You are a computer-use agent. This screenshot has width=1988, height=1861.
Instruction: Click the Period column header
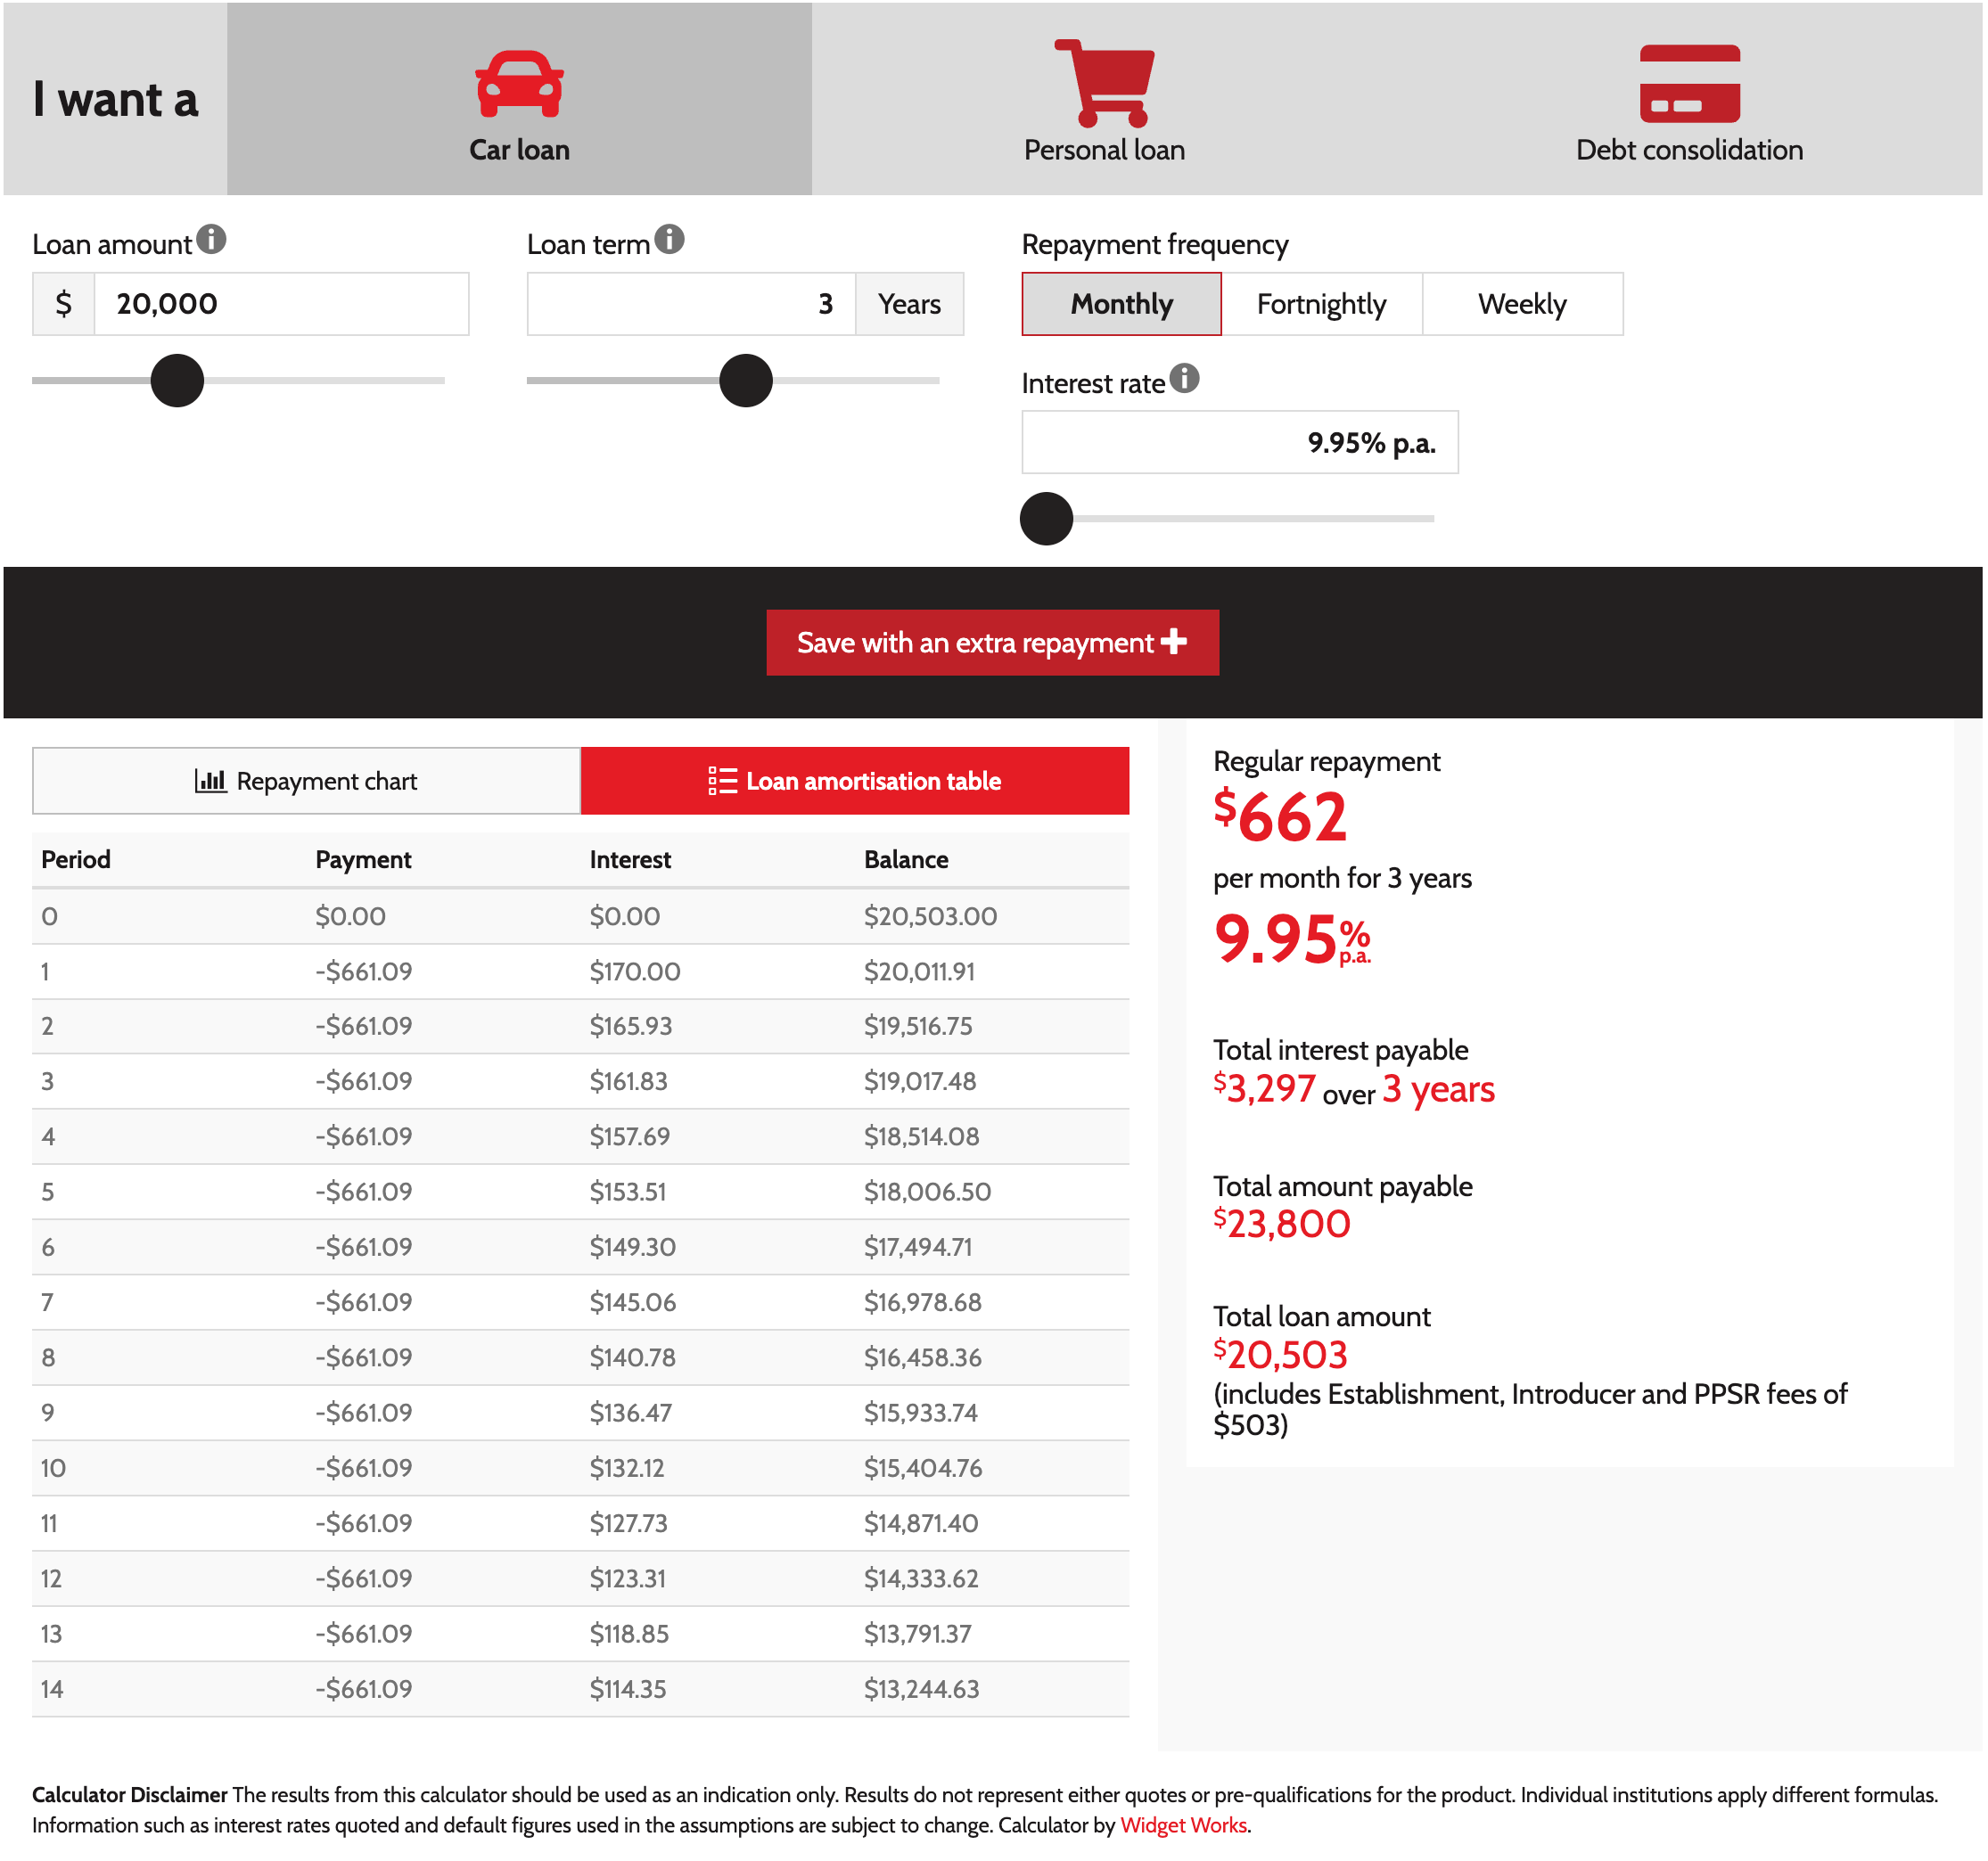pyautogui.click(x=76, y=859)
